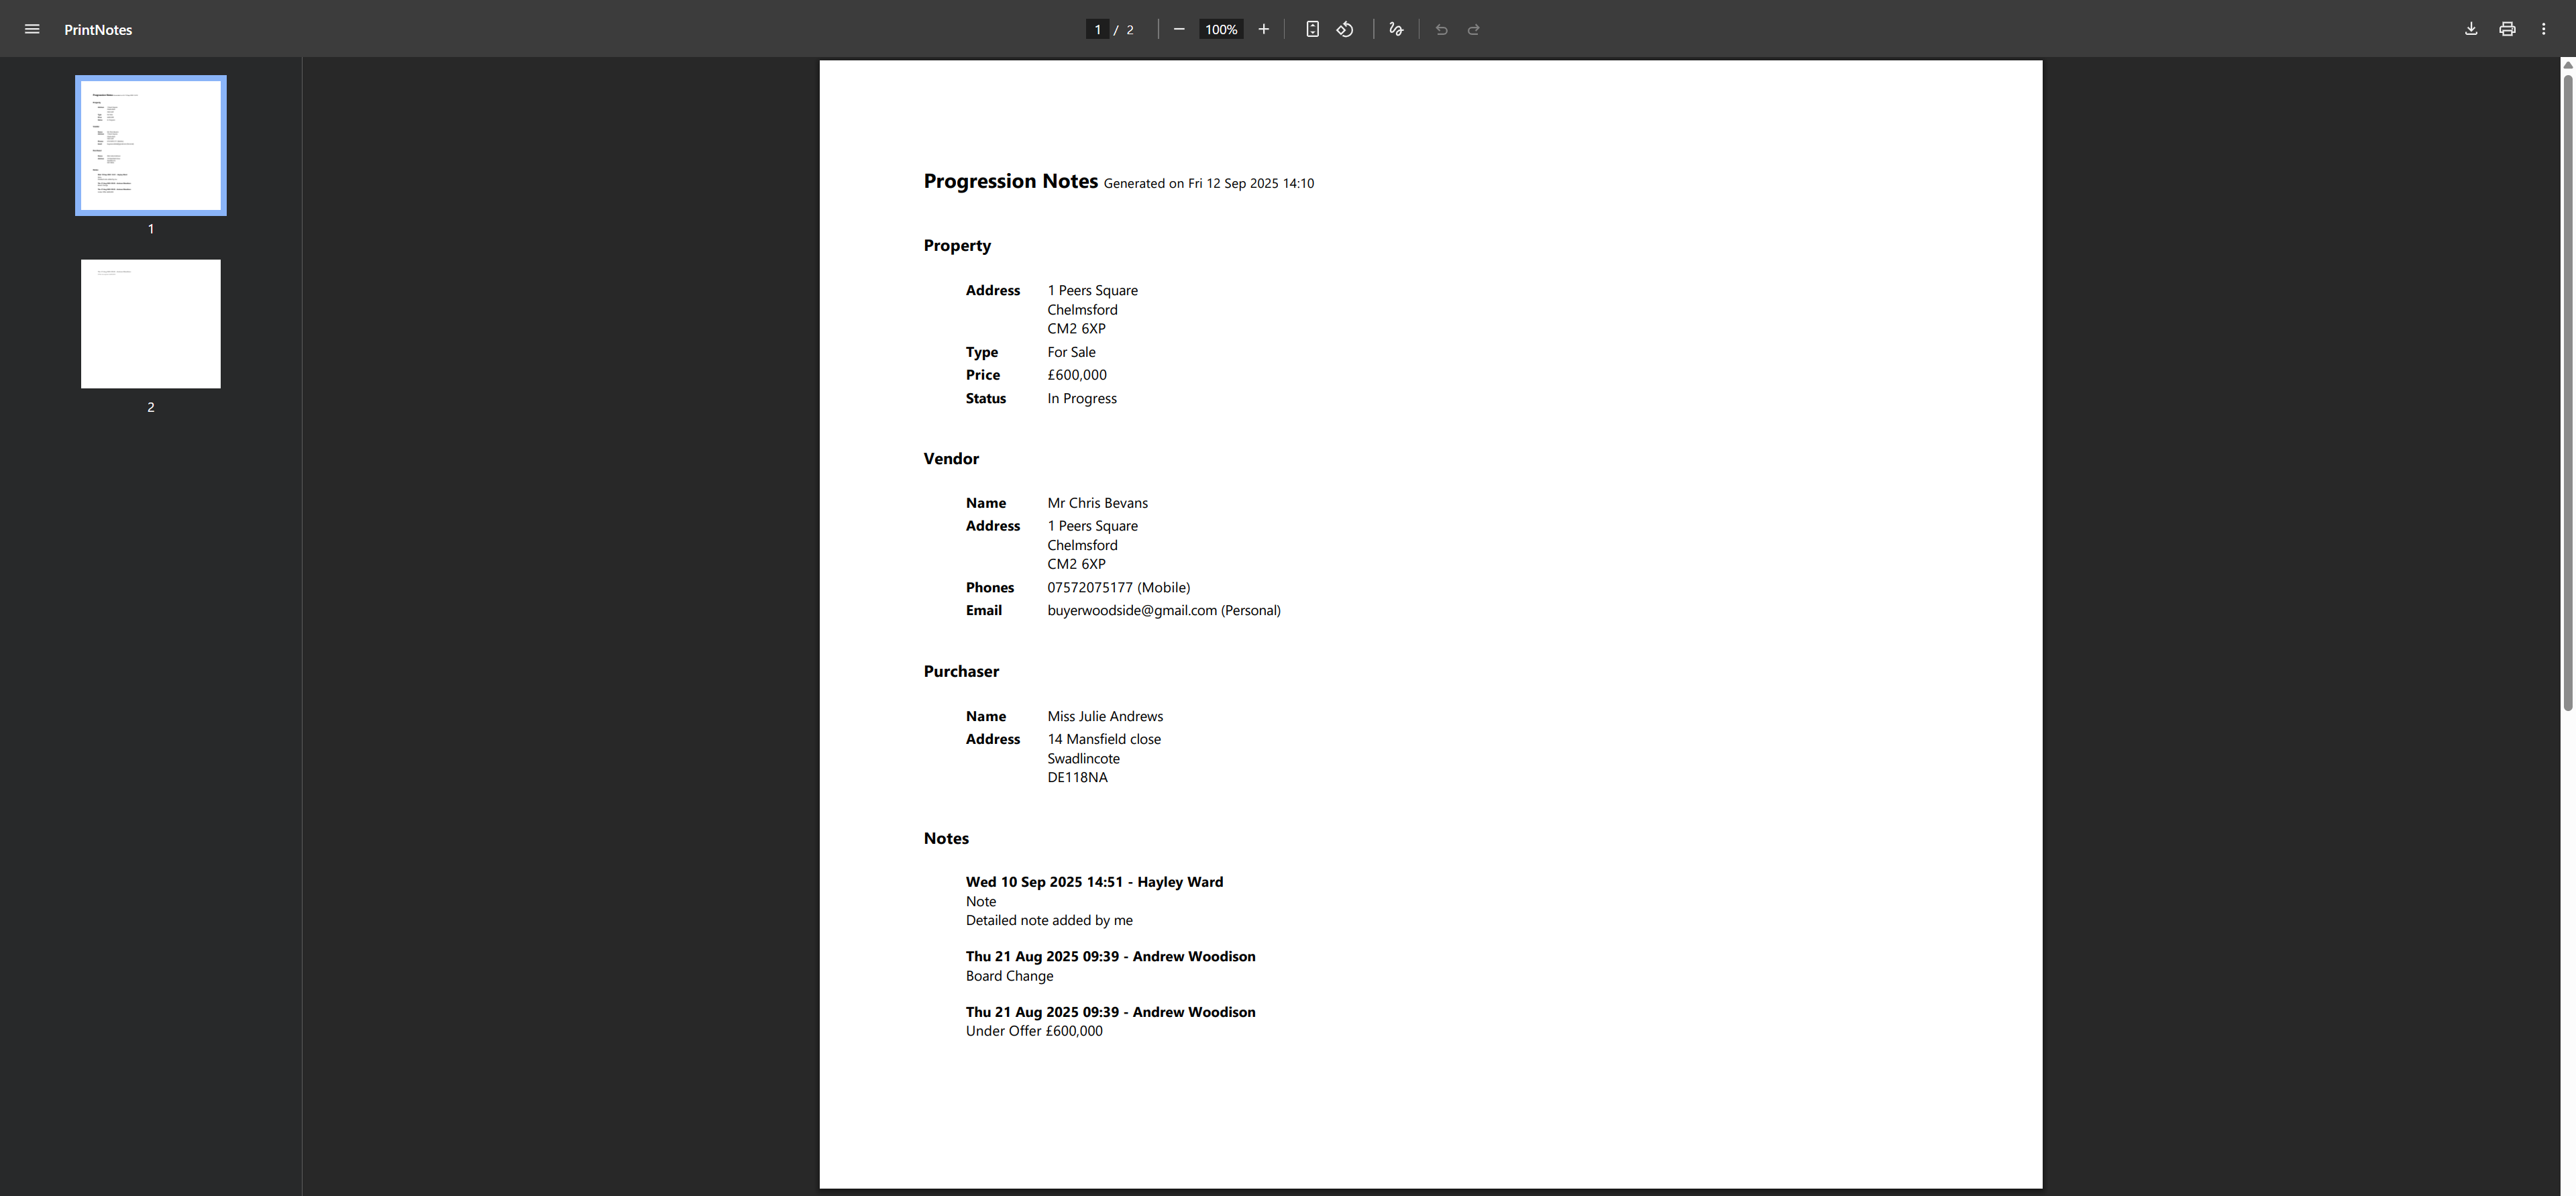Click the purchaser name 'Miss Julie Andrews'

1105,716
